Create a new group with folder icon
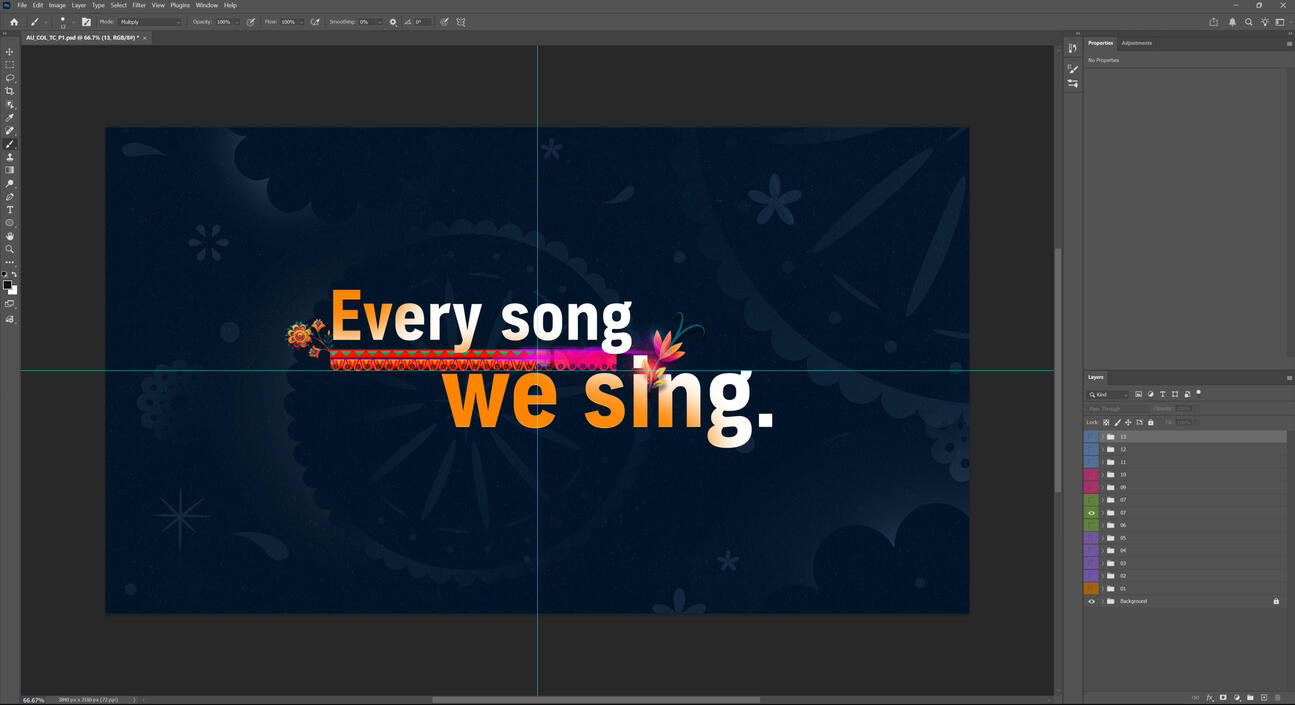This screenshot has width=1295, height=705. pyautogui.click(x=1250, y=697)
